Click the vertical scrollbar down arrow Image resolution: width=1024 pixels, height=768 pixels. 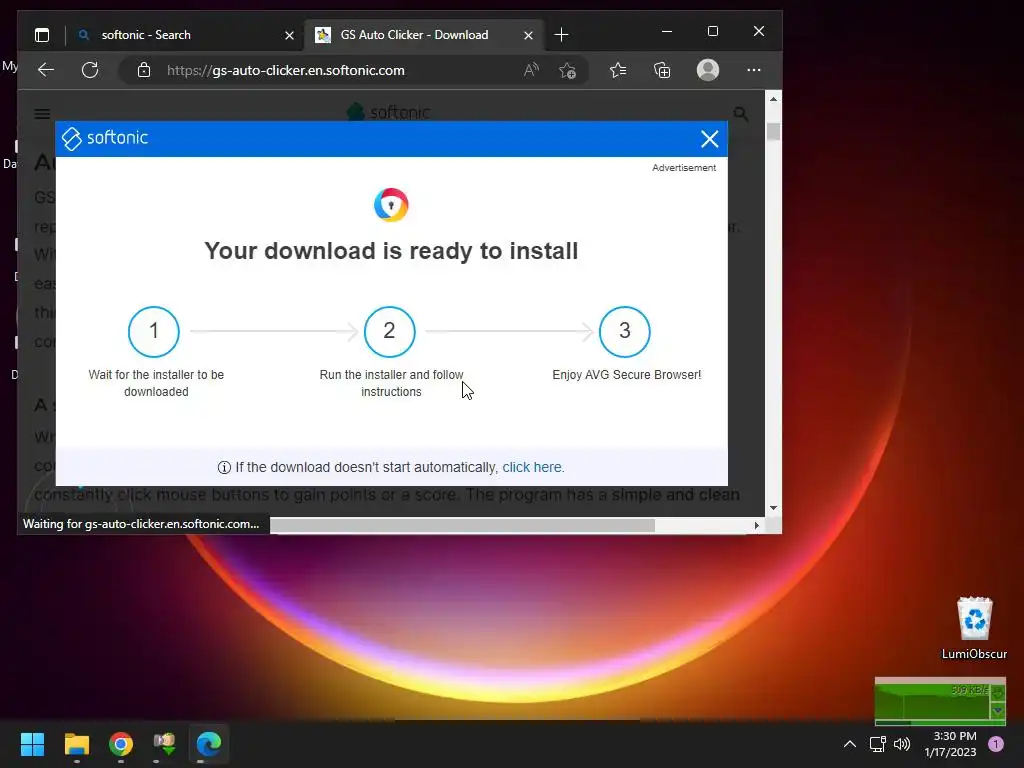(x=773, y=507)
